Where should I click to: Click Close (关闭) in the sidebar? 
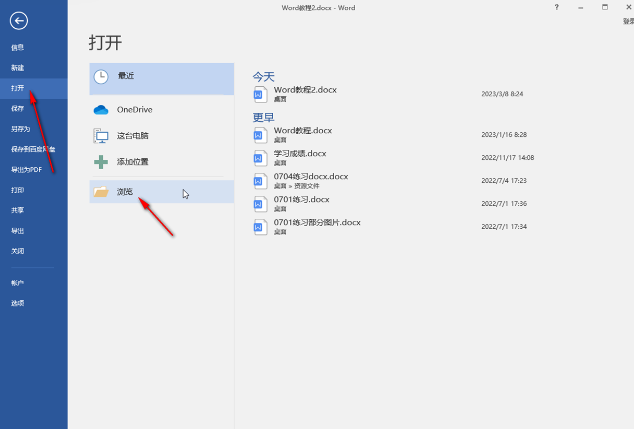point(34,251)
